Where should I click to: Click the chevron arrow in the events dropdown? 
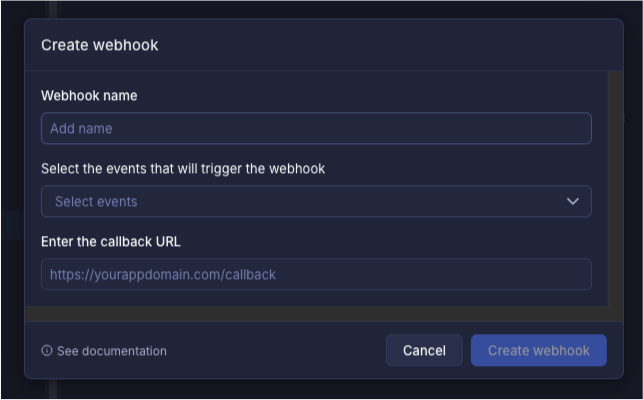(x=572, y=201)
